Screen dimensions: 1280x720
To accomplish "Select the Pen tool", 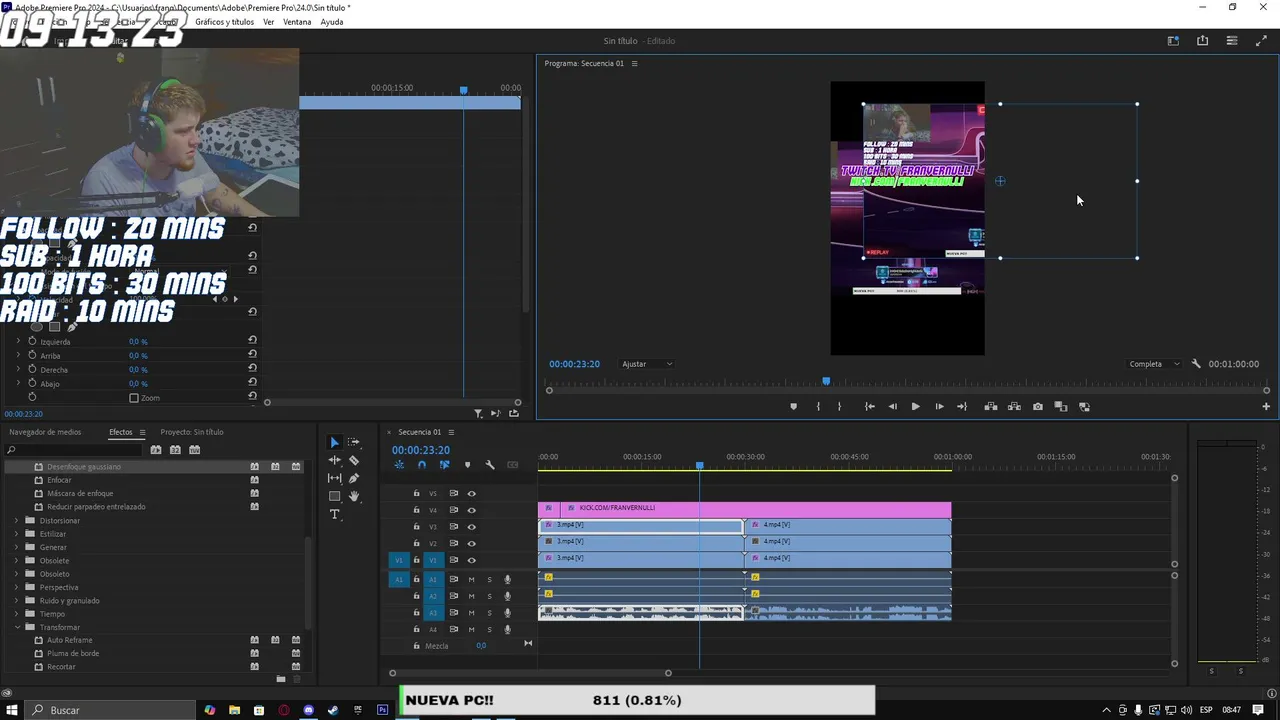I will pos(354,478).
